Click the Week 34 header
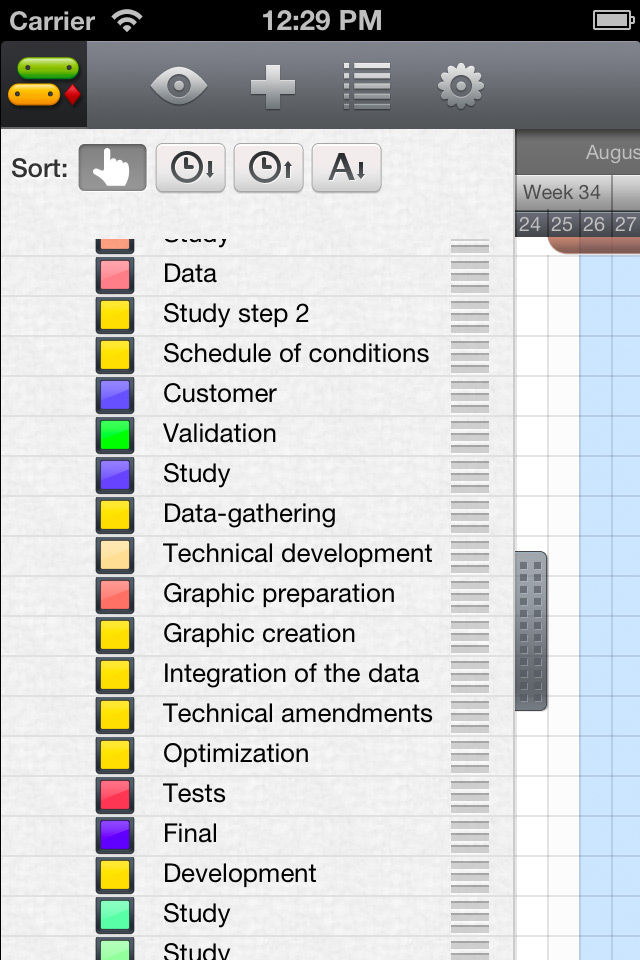The width and height of the screenshot is (640, 960). [563, 192]
